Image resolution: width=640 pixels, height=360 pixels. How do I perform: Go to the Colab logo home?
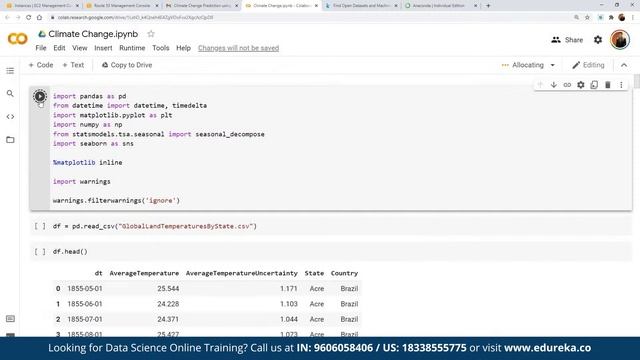coord(18,39)
